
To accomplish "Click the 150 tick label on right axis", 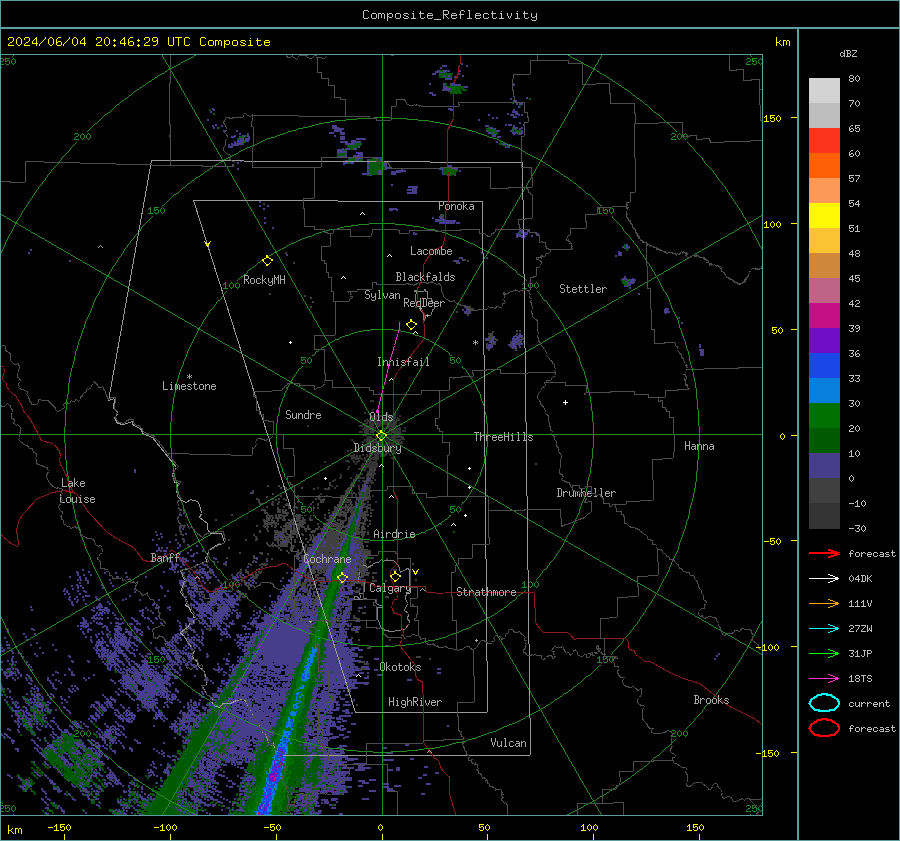I will (772, 118).
